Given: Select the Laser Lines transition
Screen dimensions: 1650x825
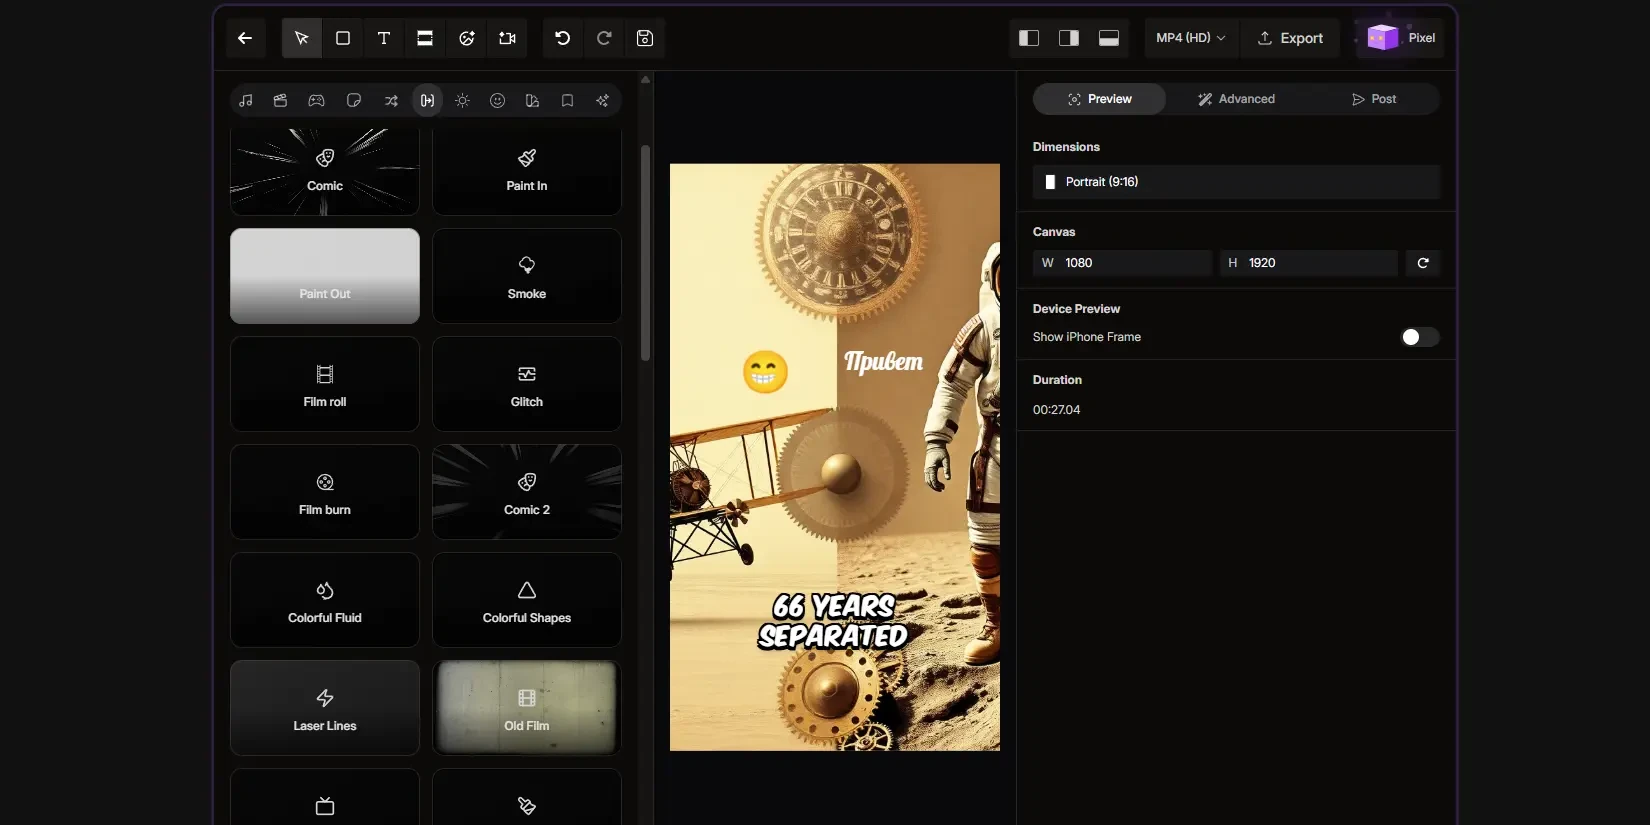Looking at the screenshot, I should (325, 708).
